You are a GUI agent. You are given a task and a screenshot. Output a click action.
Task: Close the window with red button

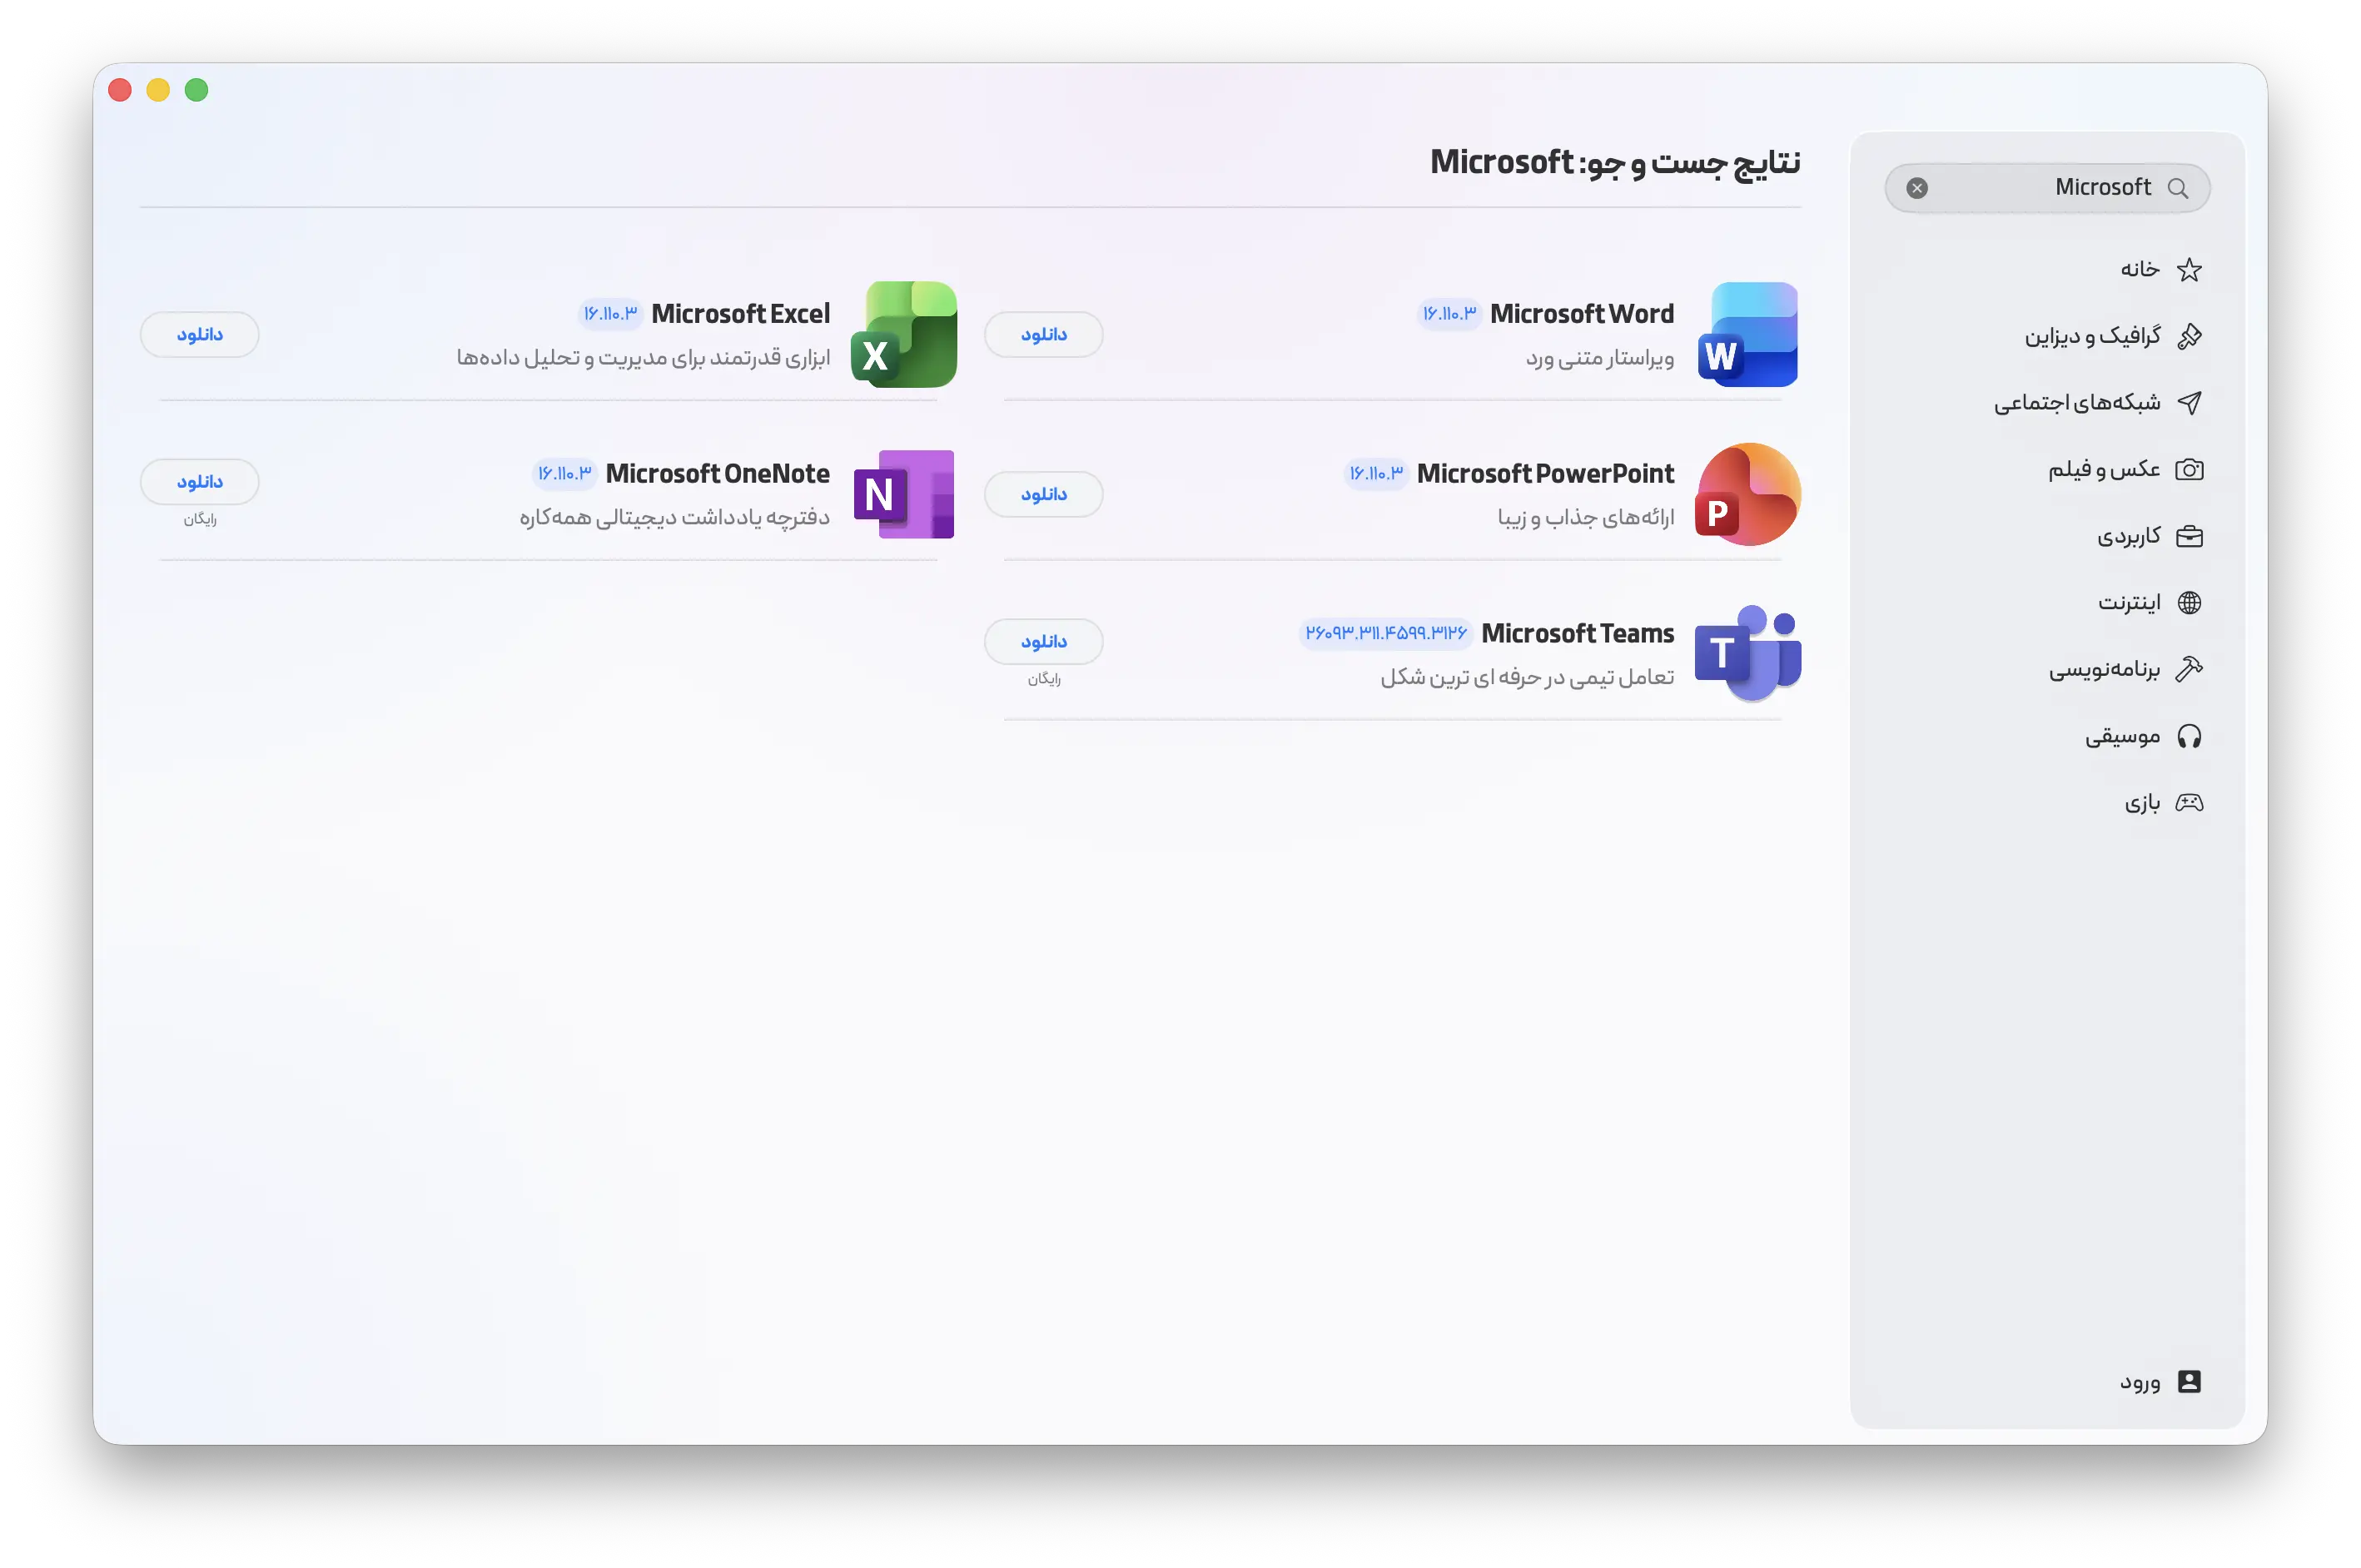(120, 90)
